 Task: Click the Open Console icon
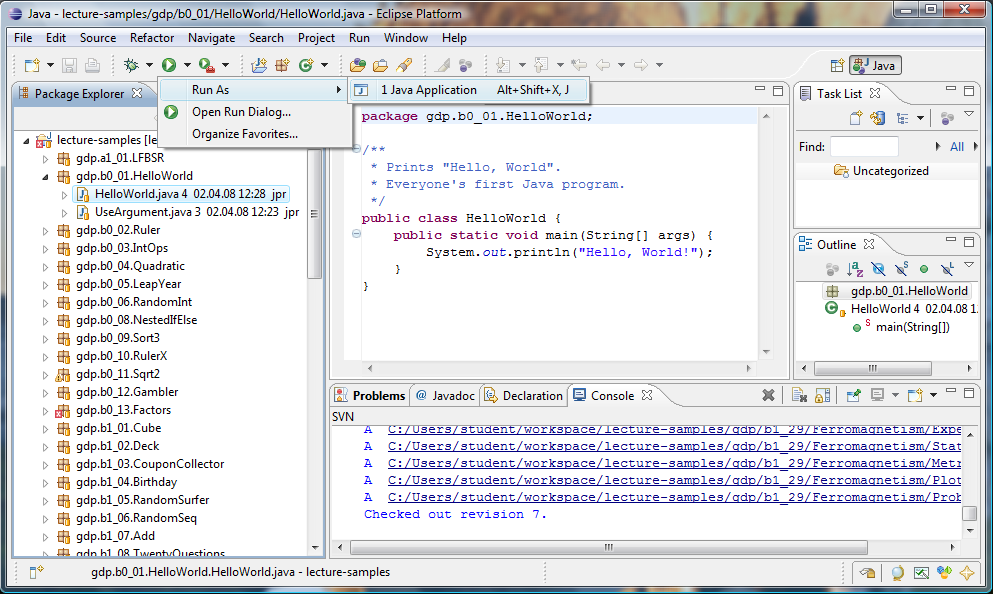tap(915, 395)
